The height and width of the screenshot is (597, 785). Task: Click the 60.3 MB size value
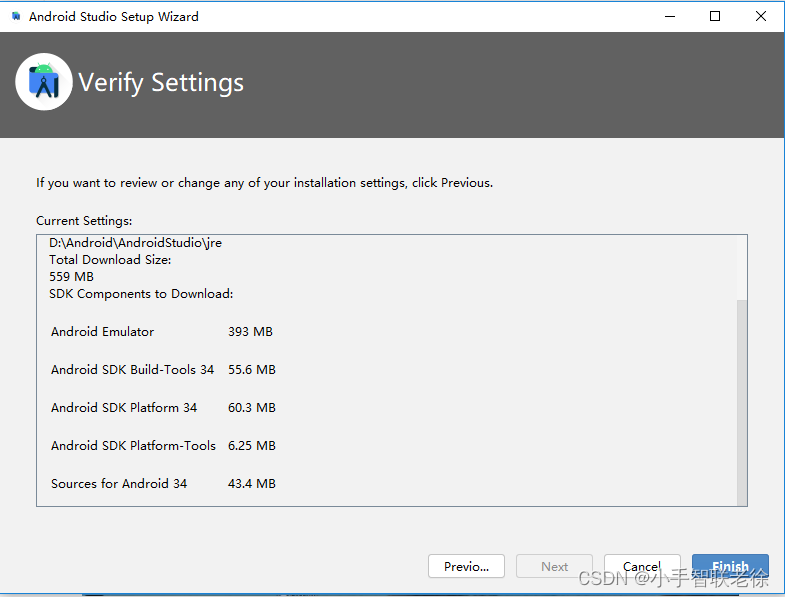(252, 408)
